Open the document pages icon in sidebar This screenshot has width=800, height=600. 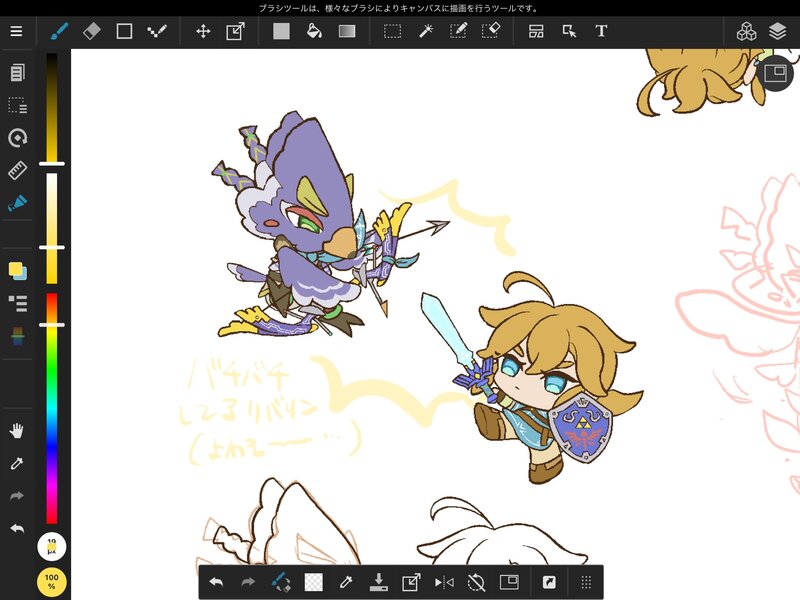(x=17, y=72)
